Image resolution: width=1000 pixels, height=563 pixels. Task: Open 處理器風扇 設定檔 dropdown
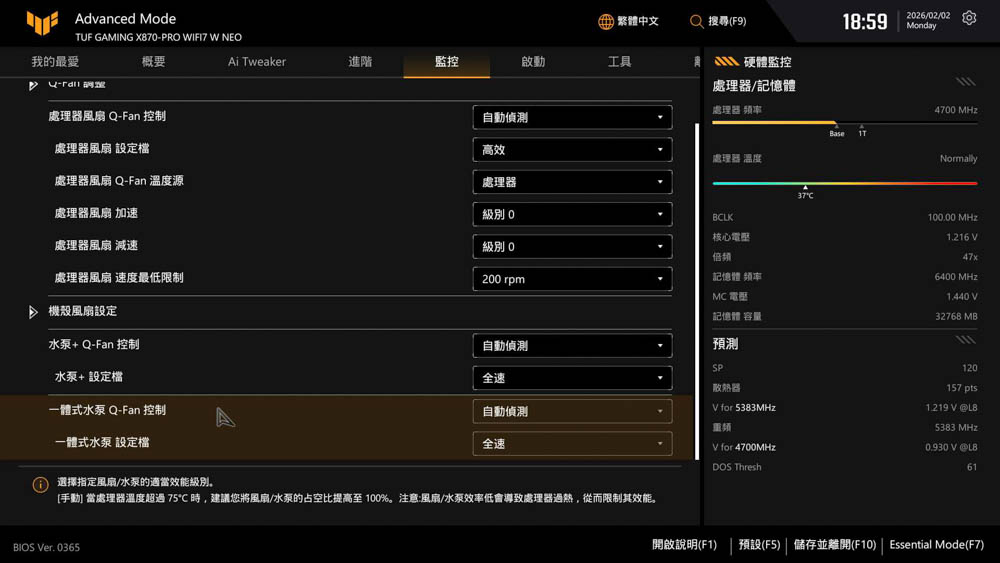click(571, 150)
